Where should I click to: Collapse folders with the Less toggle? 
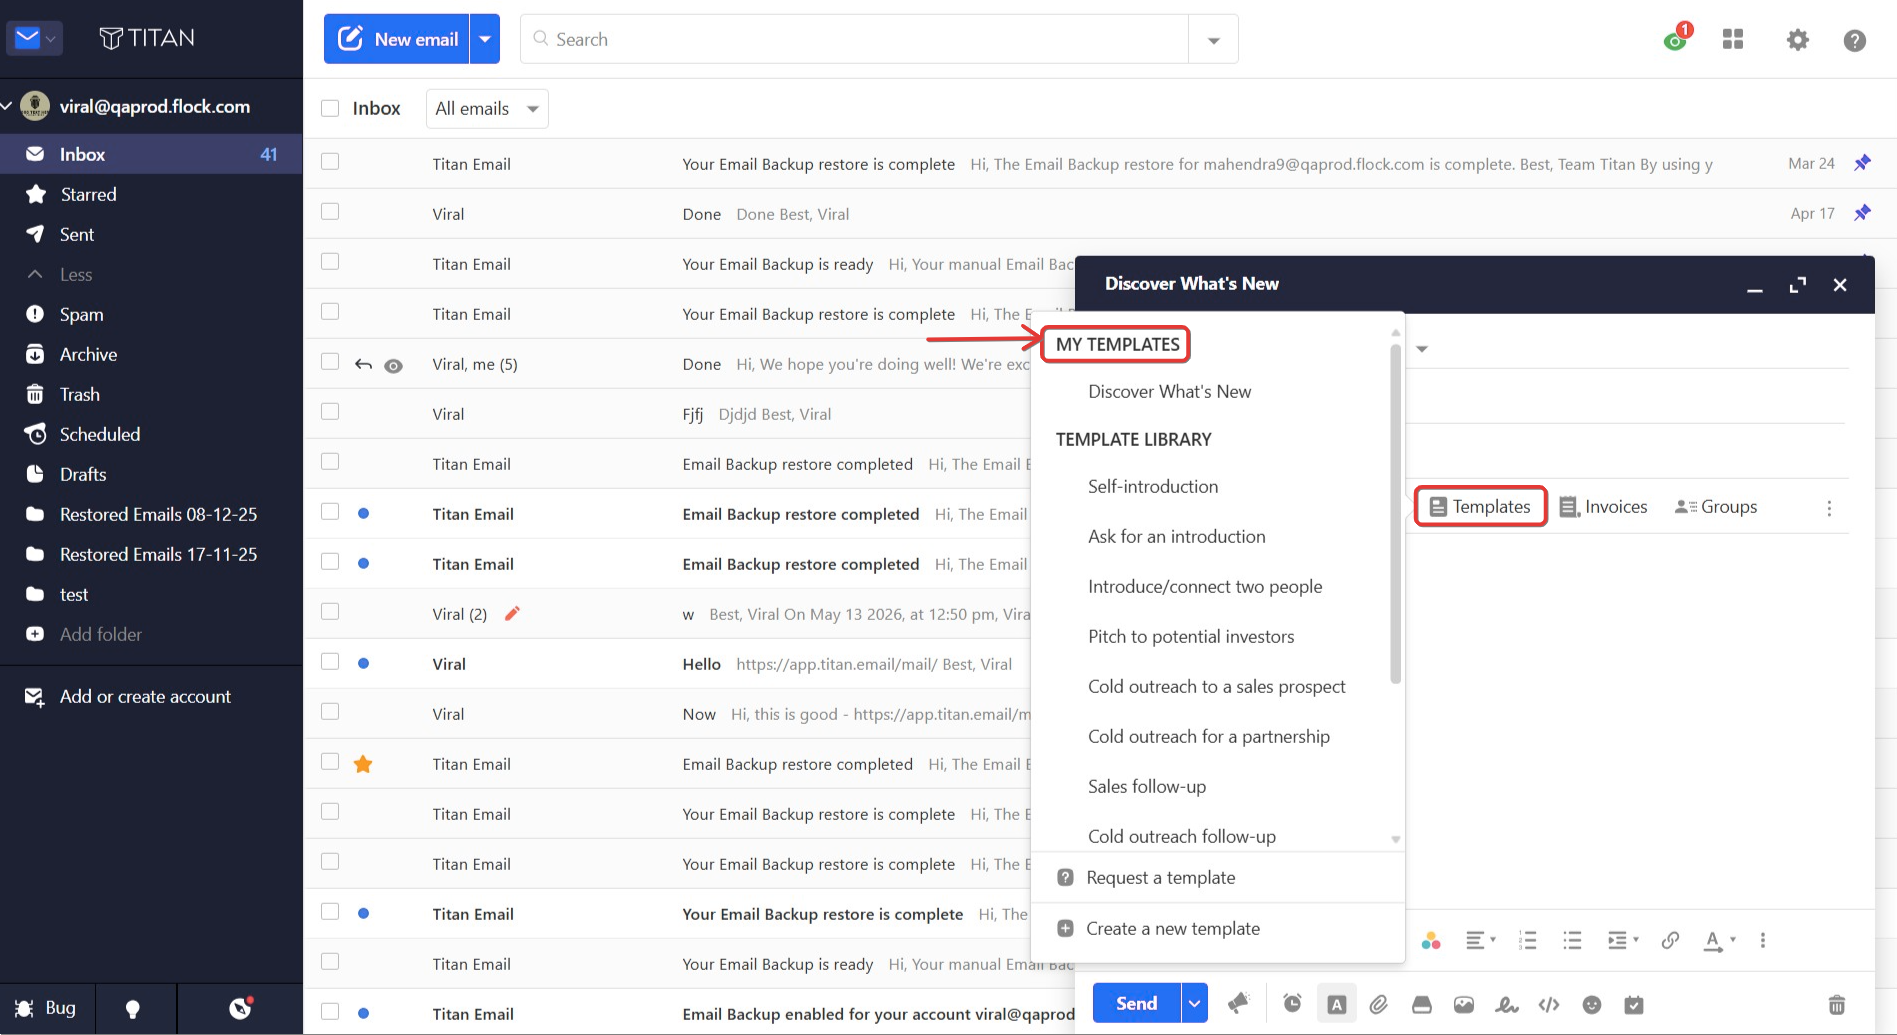[x=60, y=274]
